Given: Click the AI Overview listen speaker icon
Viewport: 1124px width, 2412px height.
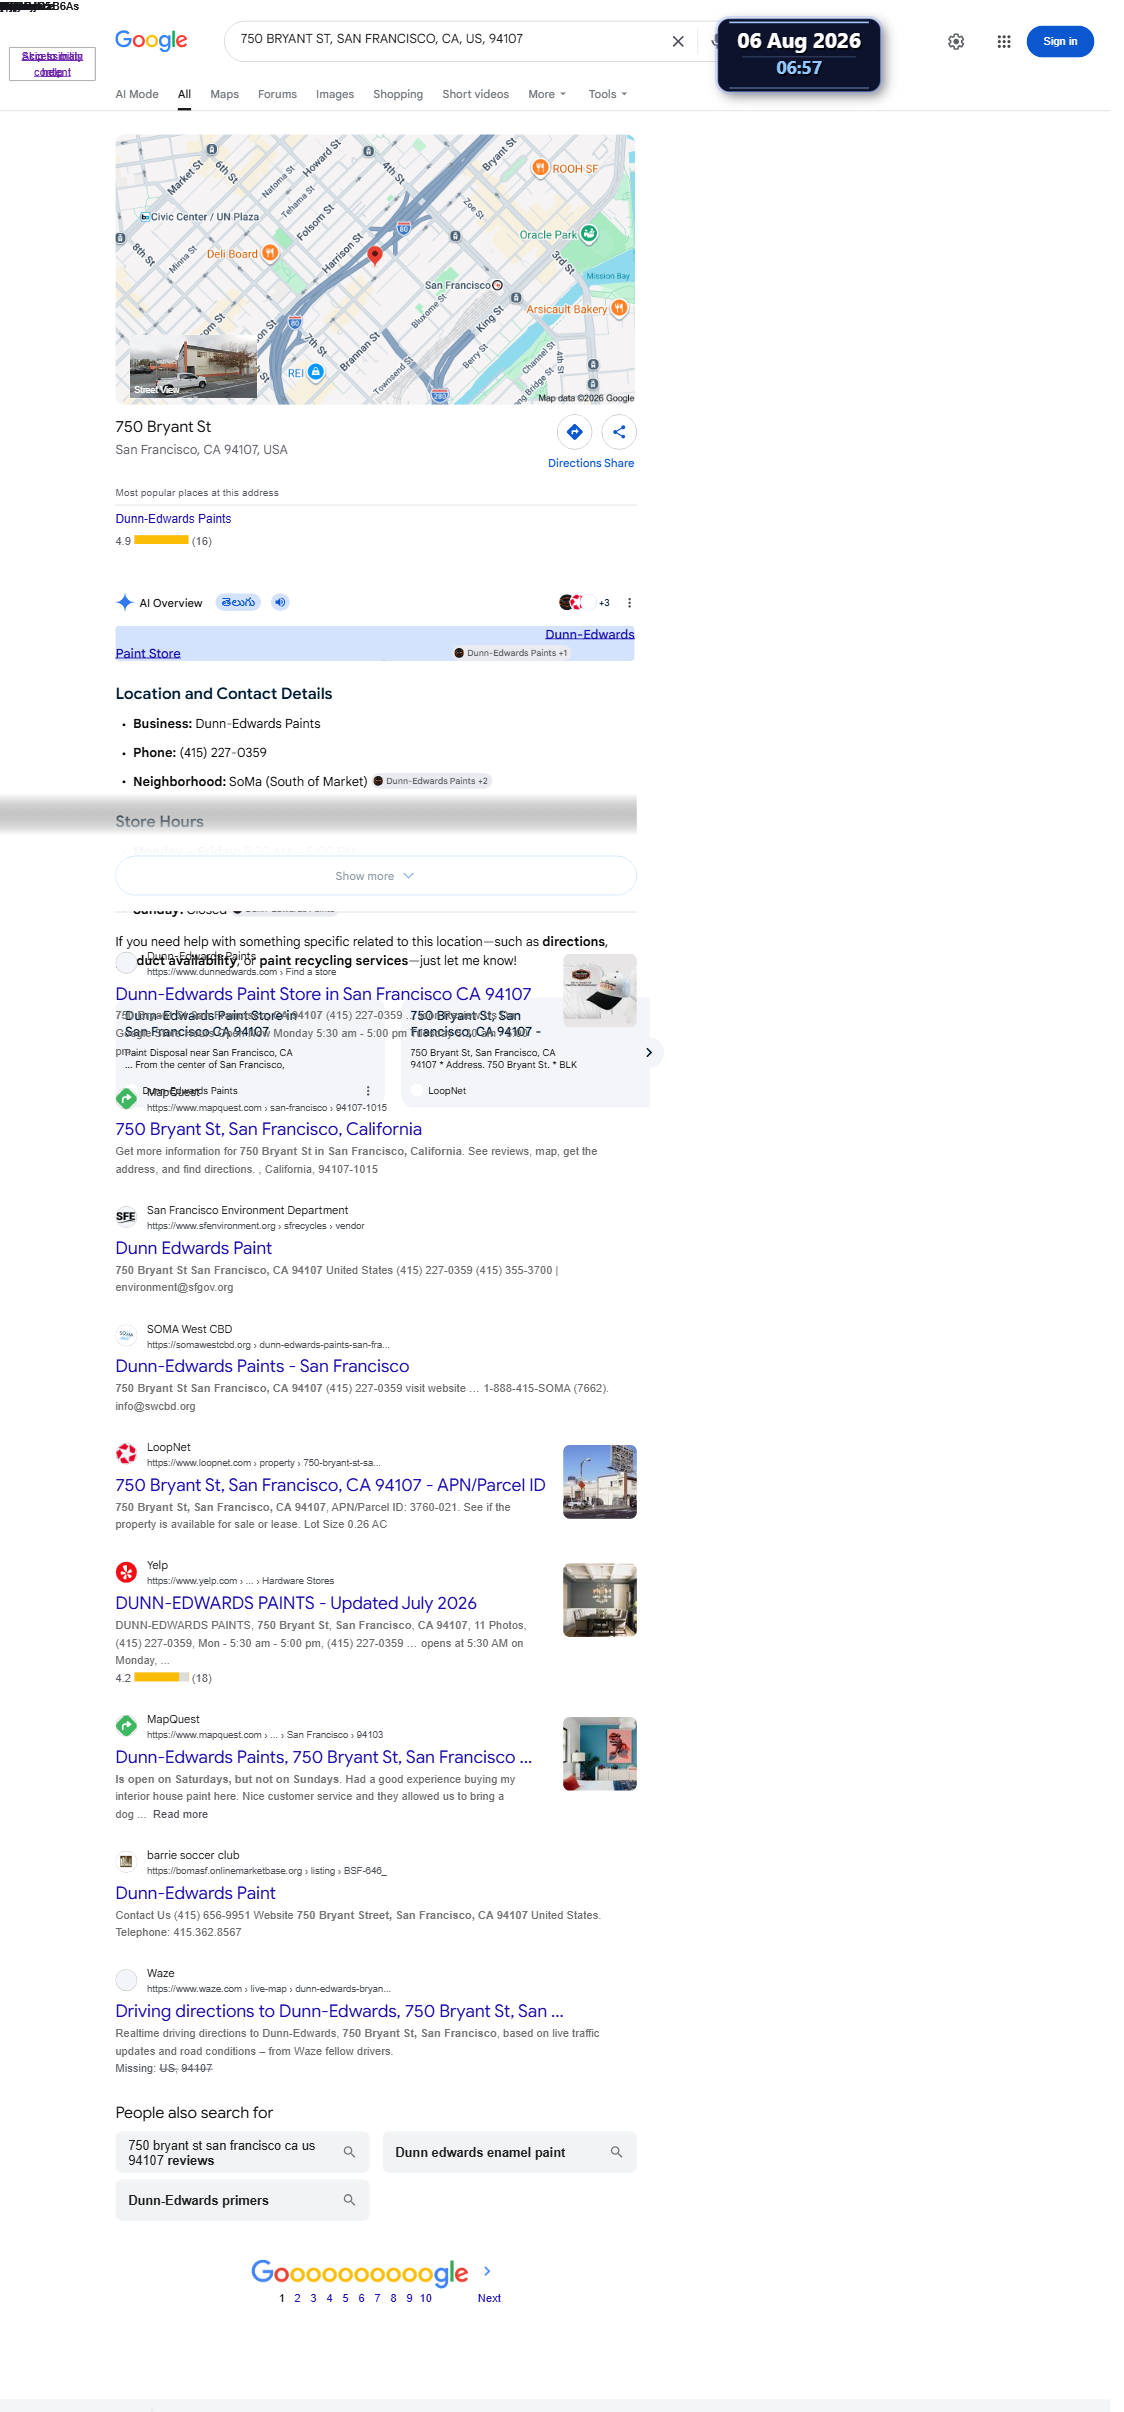Looking at the screenshot, I should coord(281,602).
